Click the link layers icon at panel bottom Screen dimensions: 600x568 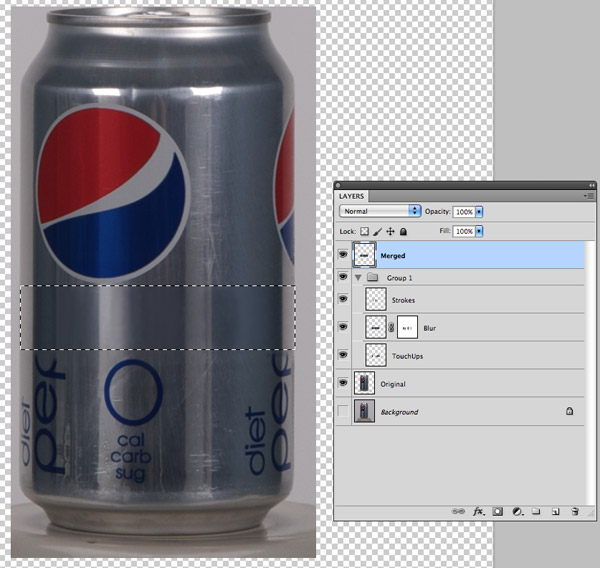tap(458, 511)
